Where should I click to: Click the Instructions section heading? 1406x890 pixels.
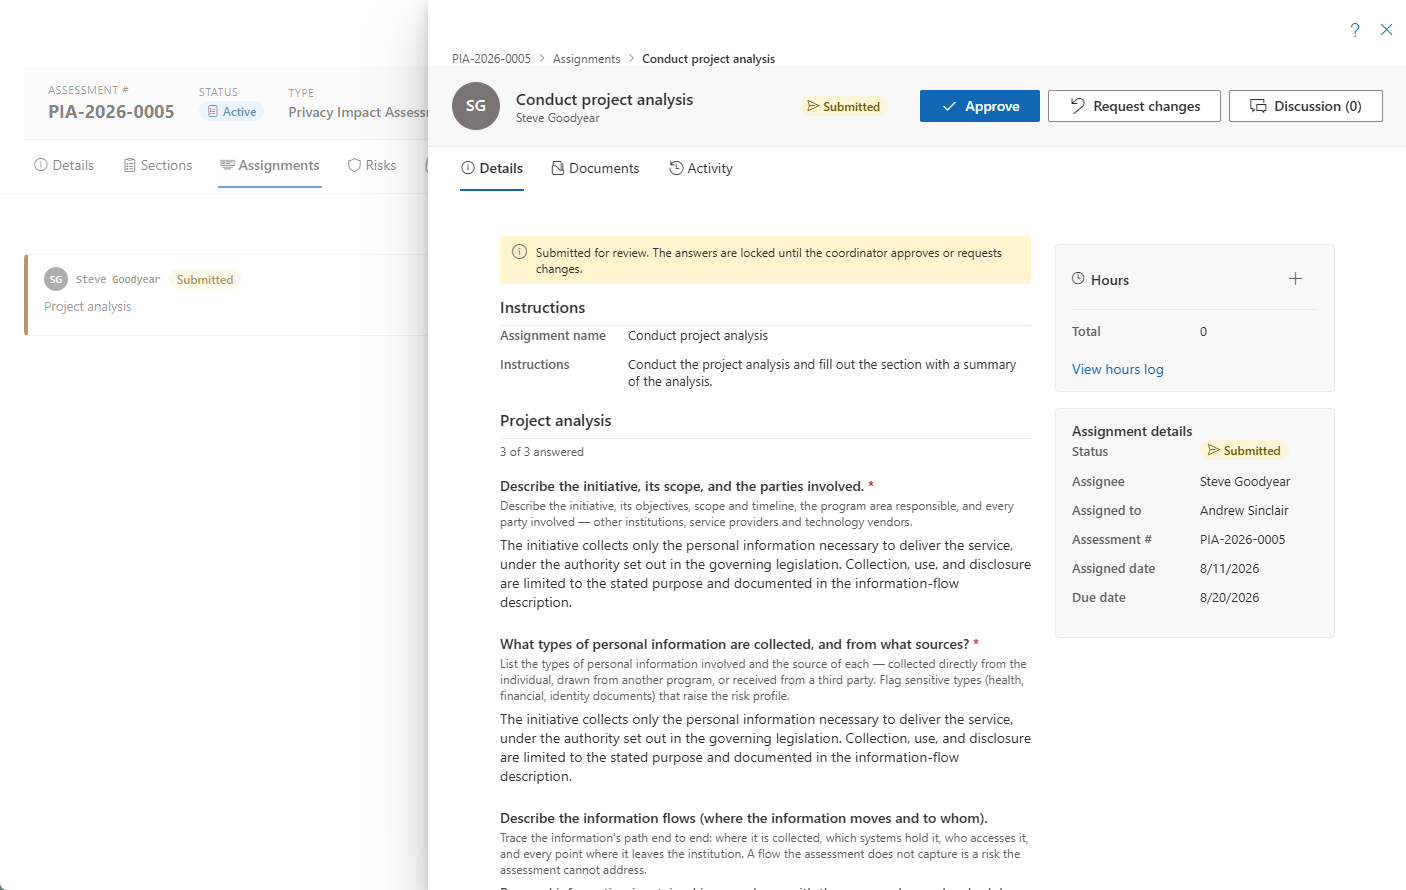point(542,308)
